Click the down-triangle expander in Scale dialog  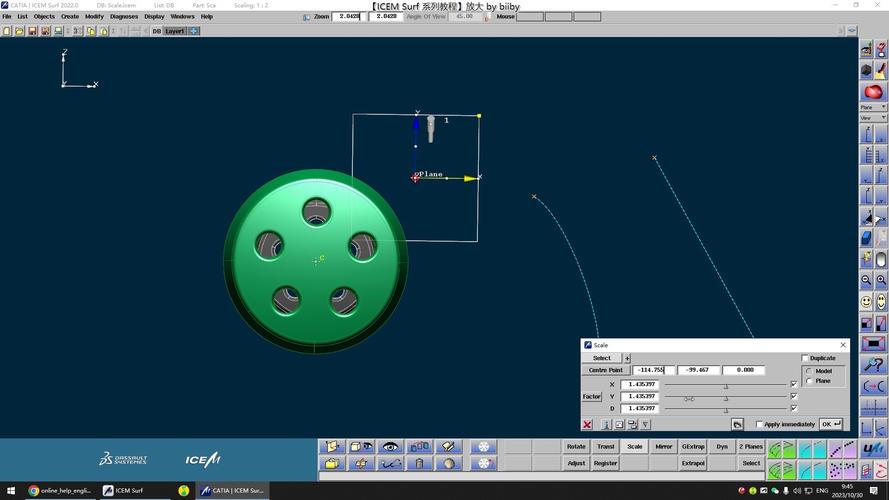tap(645, 424)
